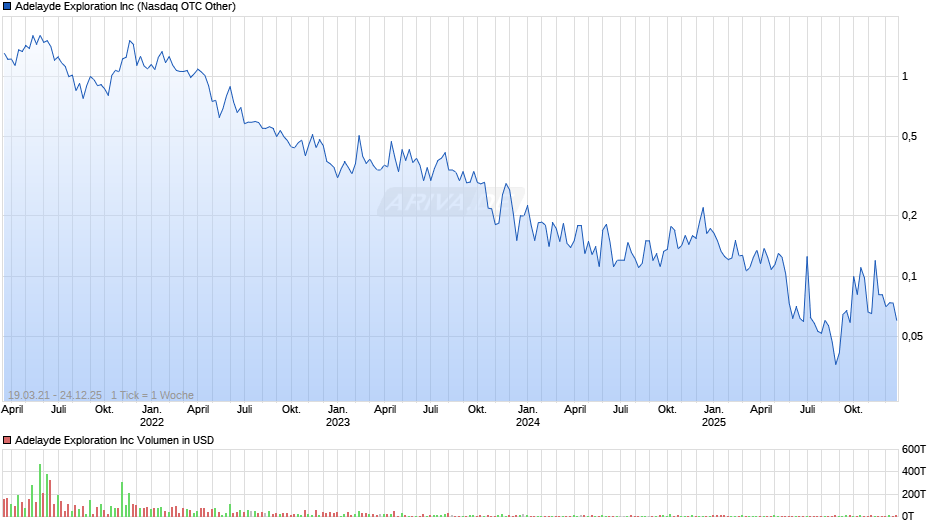940x526 pixels.
Task: Click the price axis label '1'
Action: click(905, 76)
